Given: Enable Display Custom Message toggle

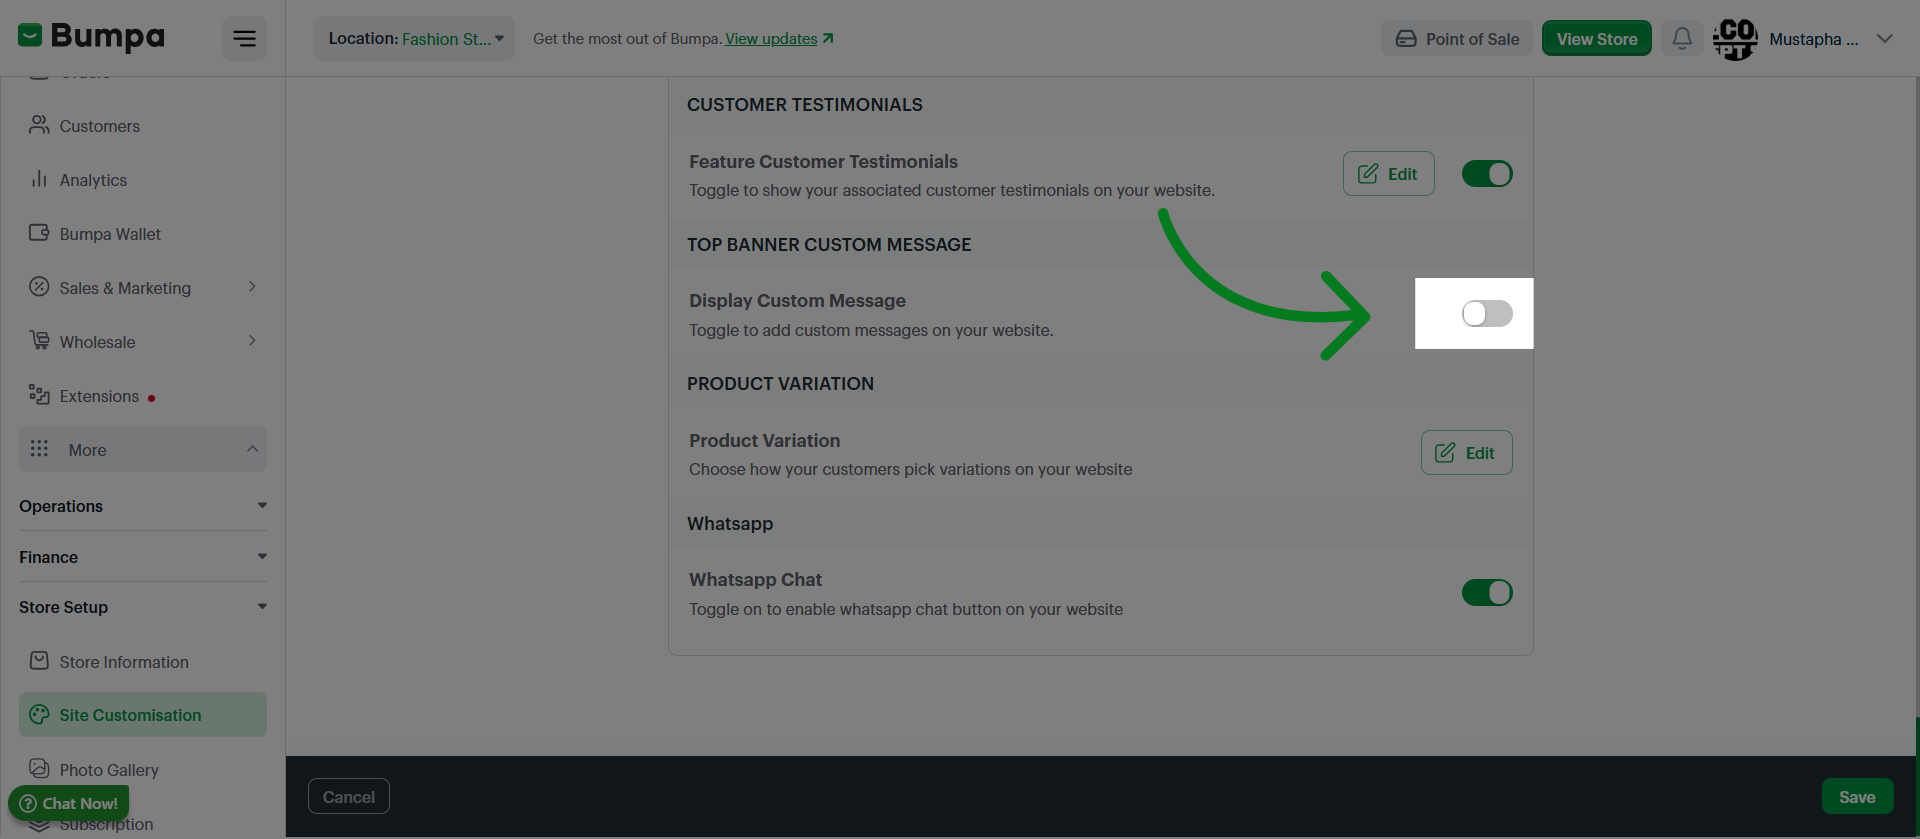Looking at the screenshot, I should pyautogui.click(x=1487, y=314).
